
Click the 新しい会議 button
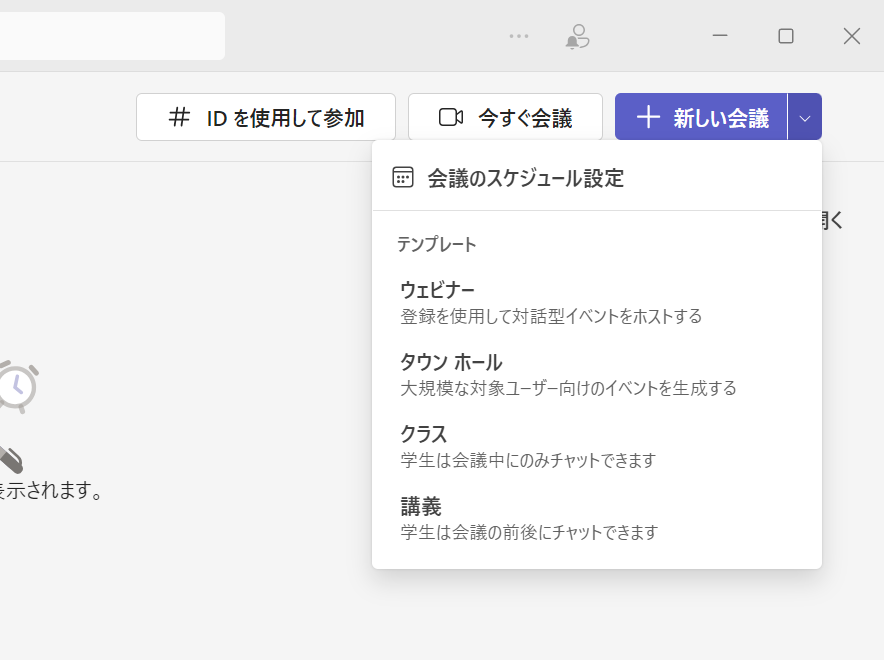pyautogui.click(x=701, y=117)
